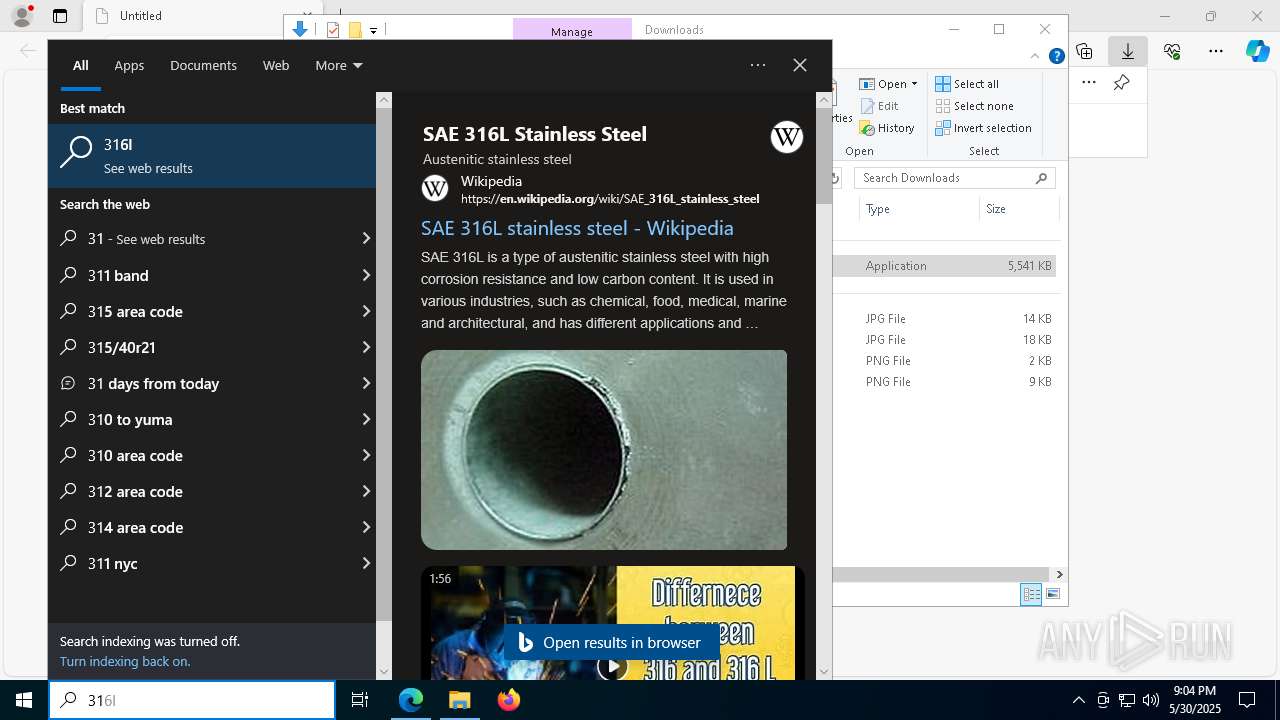Click the stainless steel pipe image

point(604,450)
